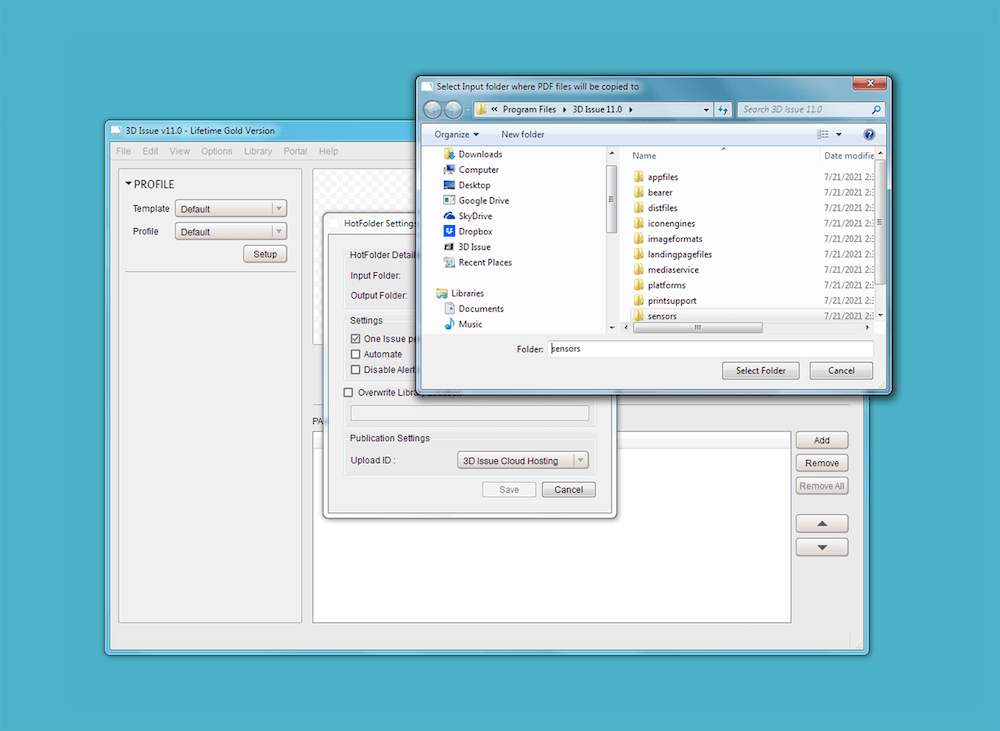Click the search magnifier icon
Viewport: 1000px width, 731px height.
point(876,110)
